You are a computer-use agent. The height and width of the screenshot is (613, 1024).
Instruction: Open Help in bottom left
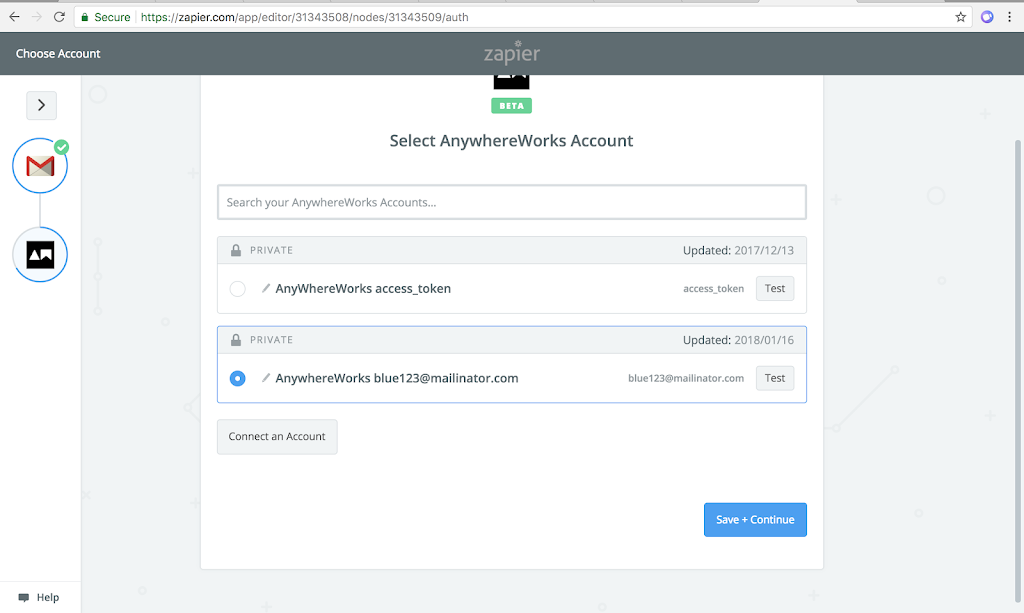pyautogui.click(x=39, y=597)
